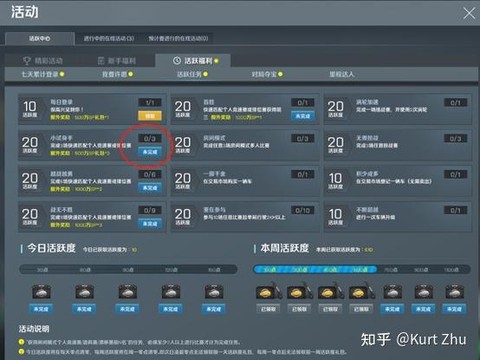Screen dimensions: 480x360
Task: Select the fourth gold weekly reward chest
Action: click(x=361, y=291)
